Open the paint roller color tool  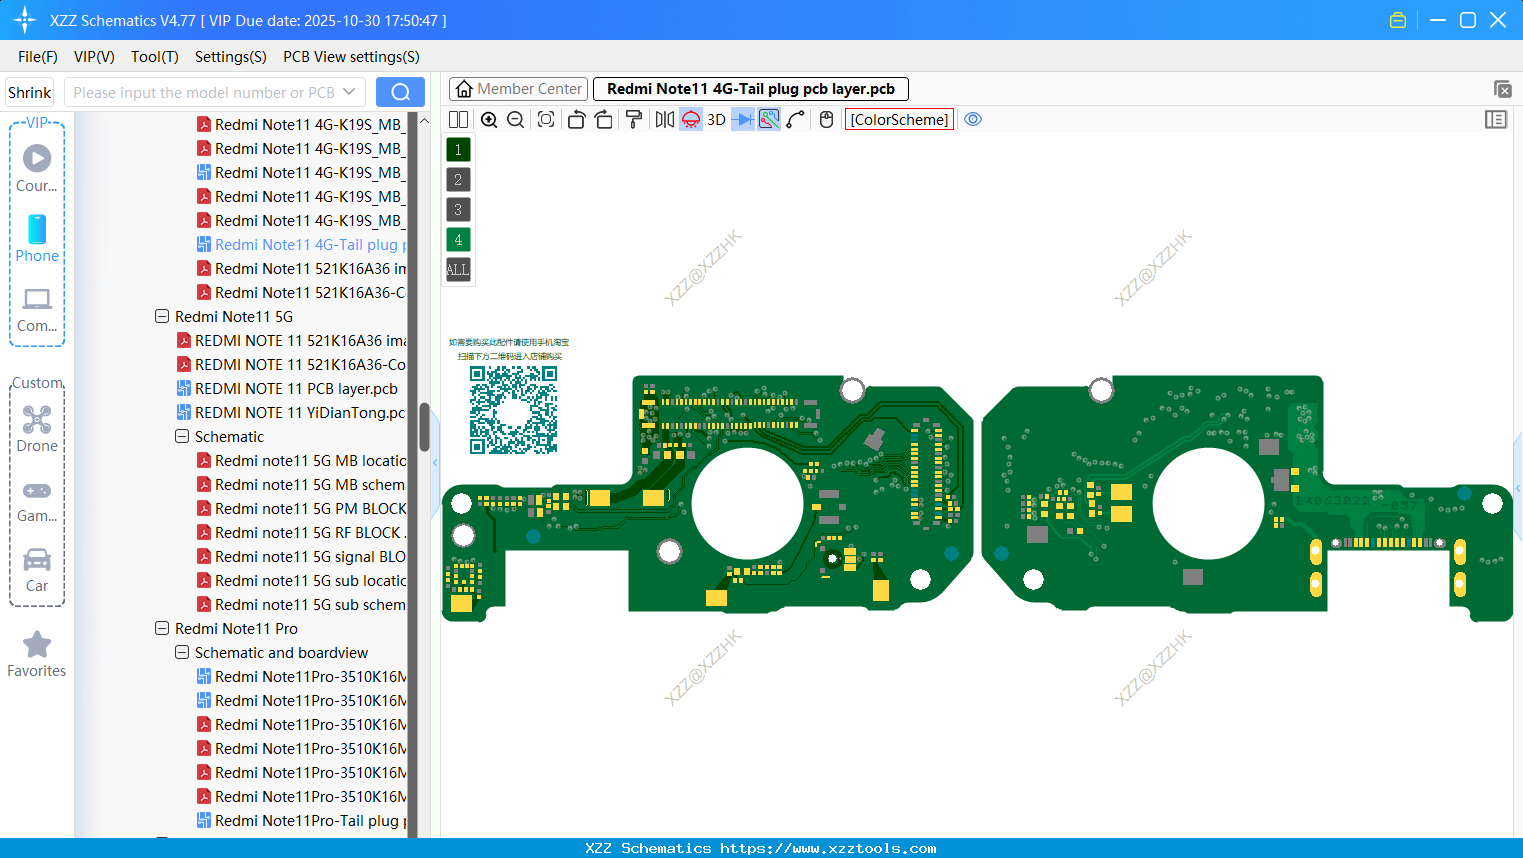634,119
